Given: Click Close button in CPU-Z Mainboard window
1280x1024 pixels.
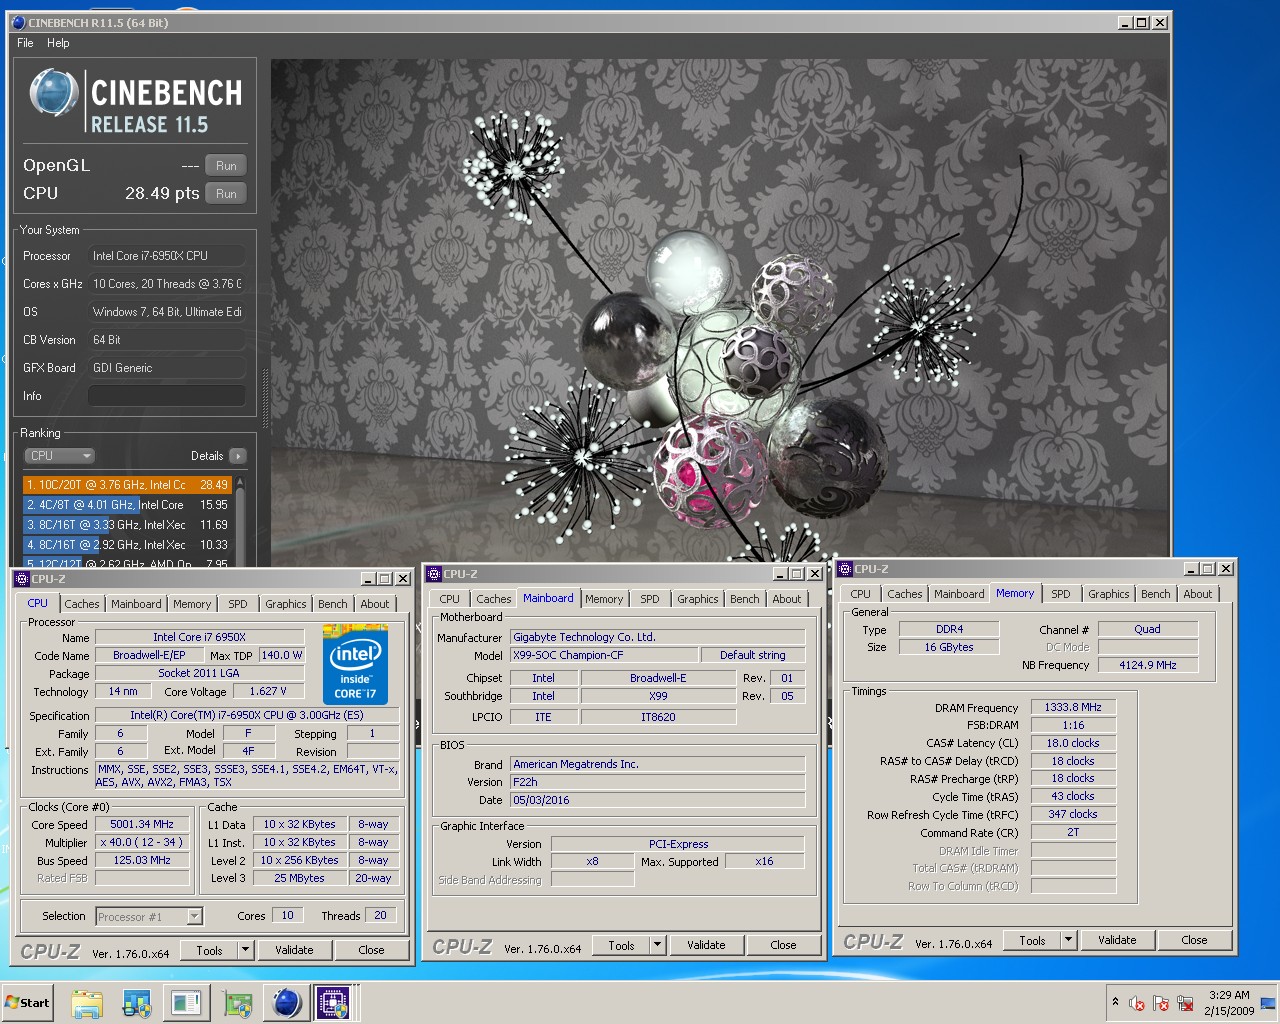Looking at the screenshot, I should point(783,945).
